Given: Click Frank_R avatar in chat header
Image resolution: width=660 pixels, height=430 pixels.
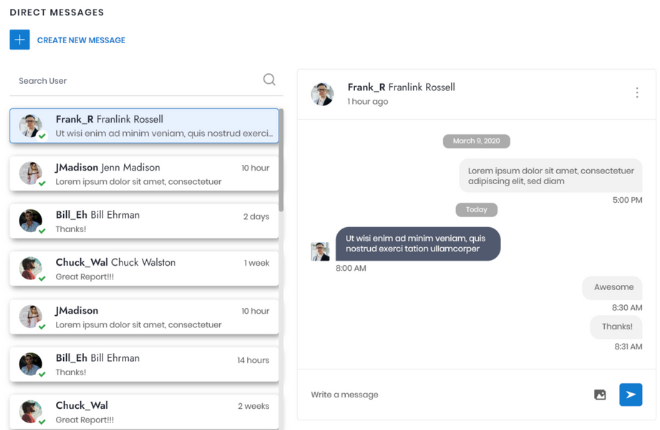Looking at the screenshot, I should point(322,94).
